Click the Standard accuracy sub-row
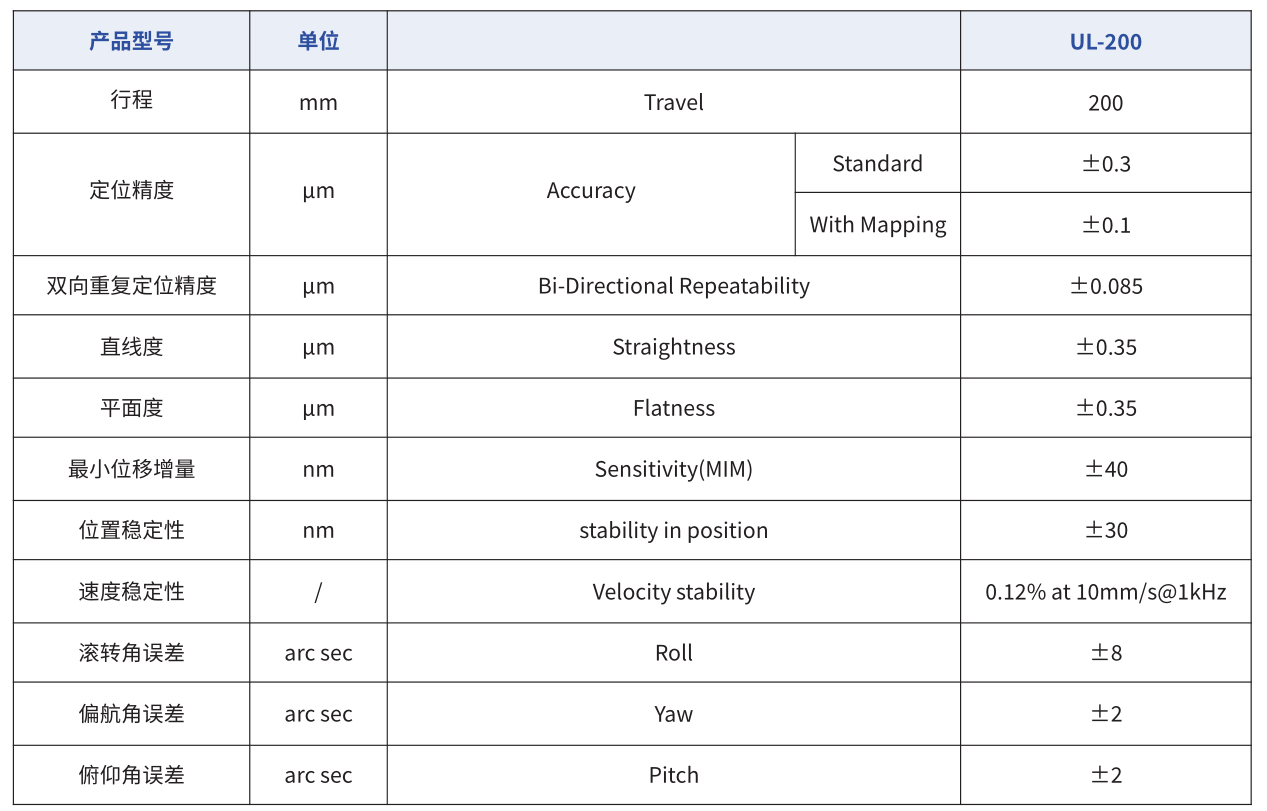The width and height of the screenshot is (1267, 811). 877,163
